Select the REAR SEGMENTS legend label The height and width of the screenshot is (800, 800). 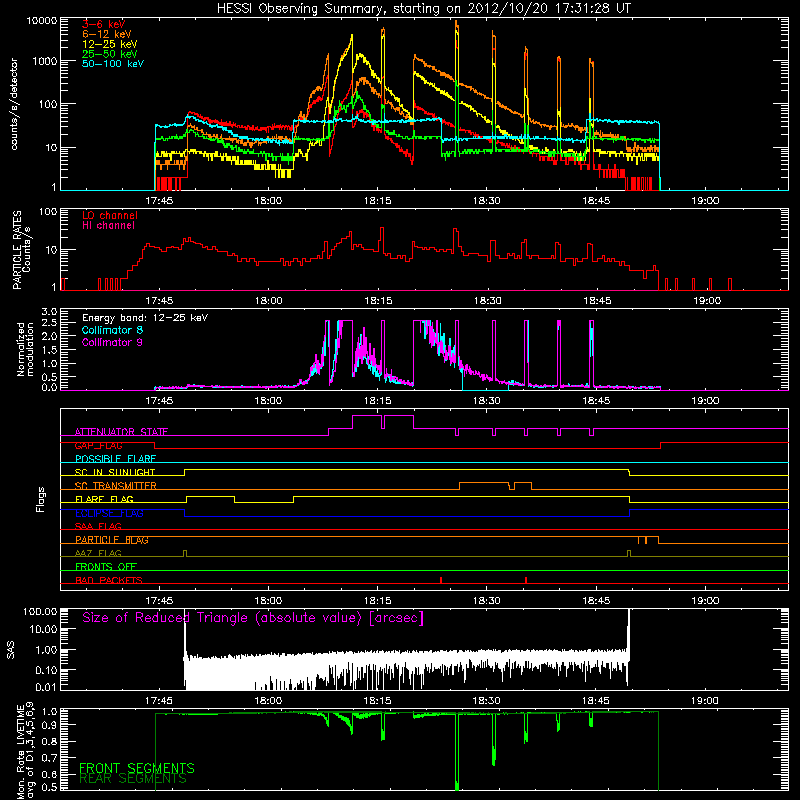pos(133,779)
